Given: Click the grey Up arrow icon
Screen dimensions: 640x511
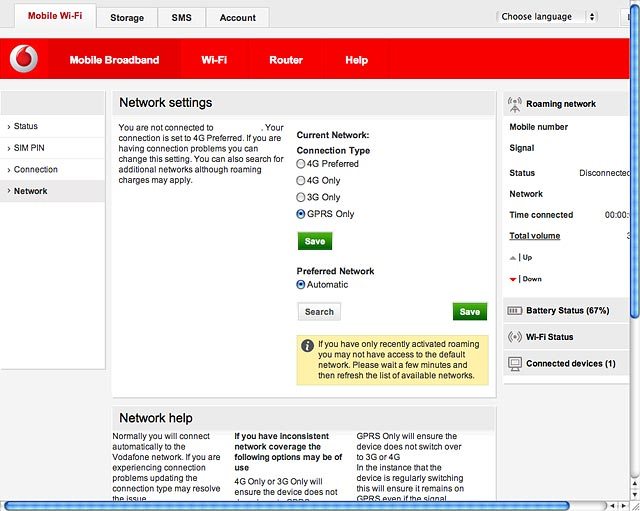Looking at the screenshot, I should (513, 258).
